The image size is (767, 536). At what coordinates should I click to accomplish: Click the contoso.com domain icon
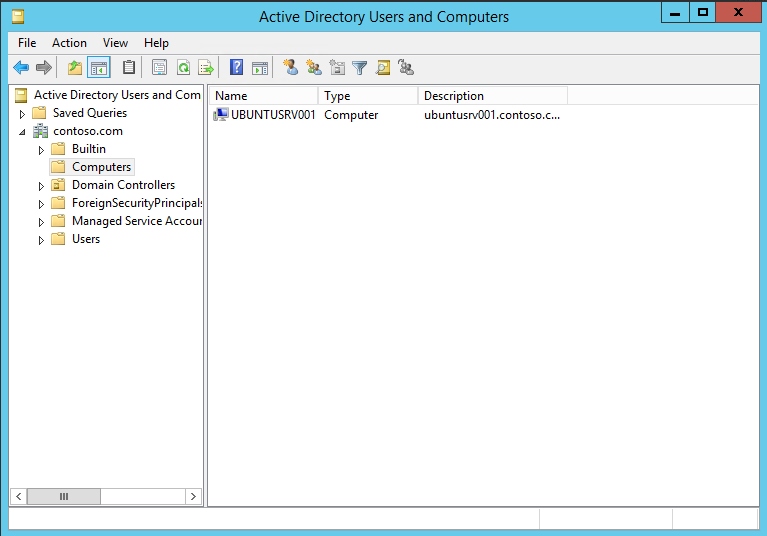click(40, 131)
